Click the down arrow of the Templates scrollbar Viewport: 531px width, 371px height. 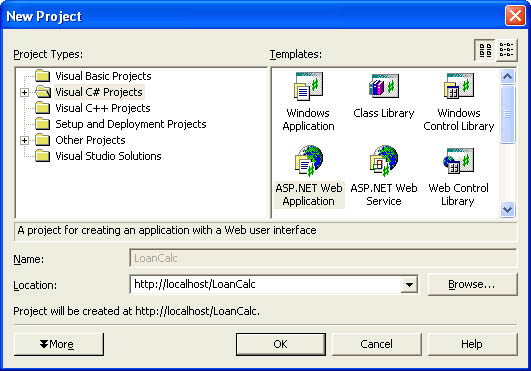[507, 210]
